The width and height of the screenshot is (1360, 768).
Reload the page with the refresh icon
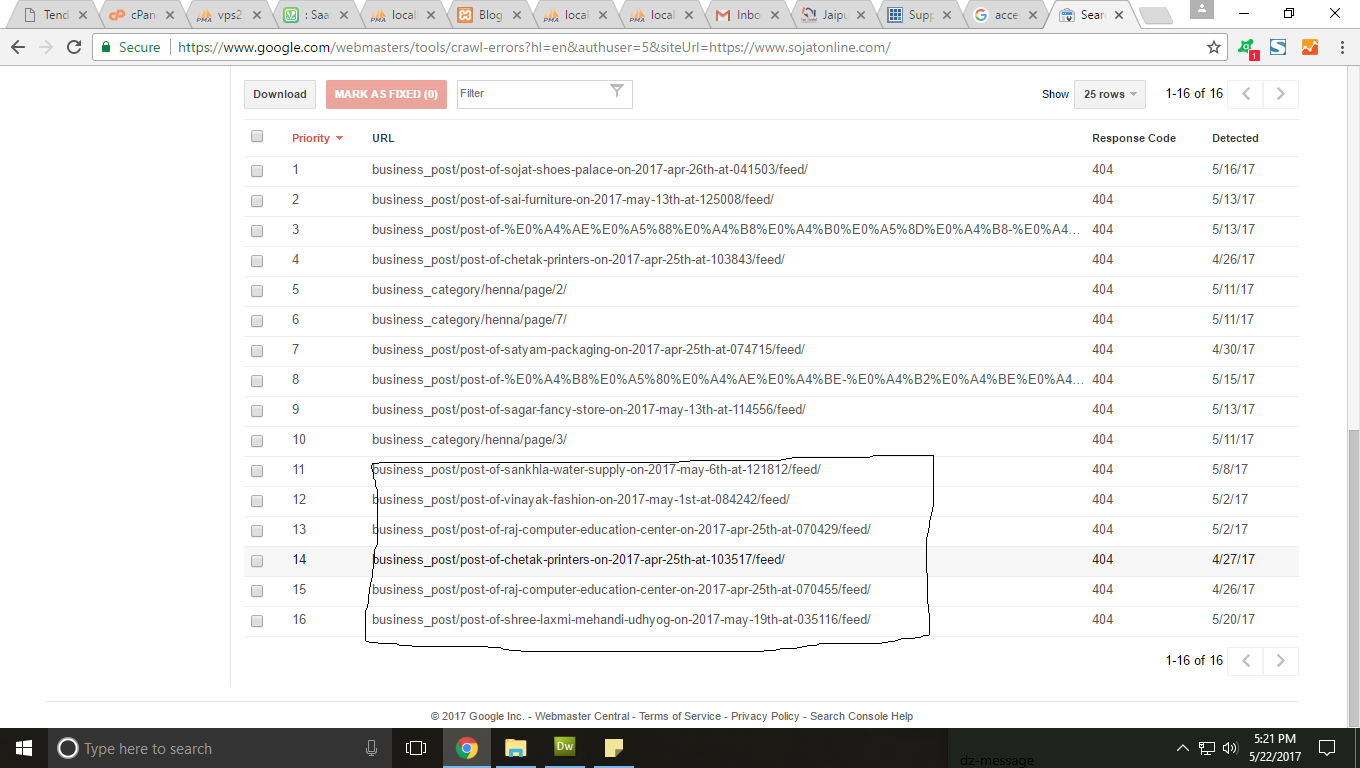pyautogui.click(x=74, y=47)
